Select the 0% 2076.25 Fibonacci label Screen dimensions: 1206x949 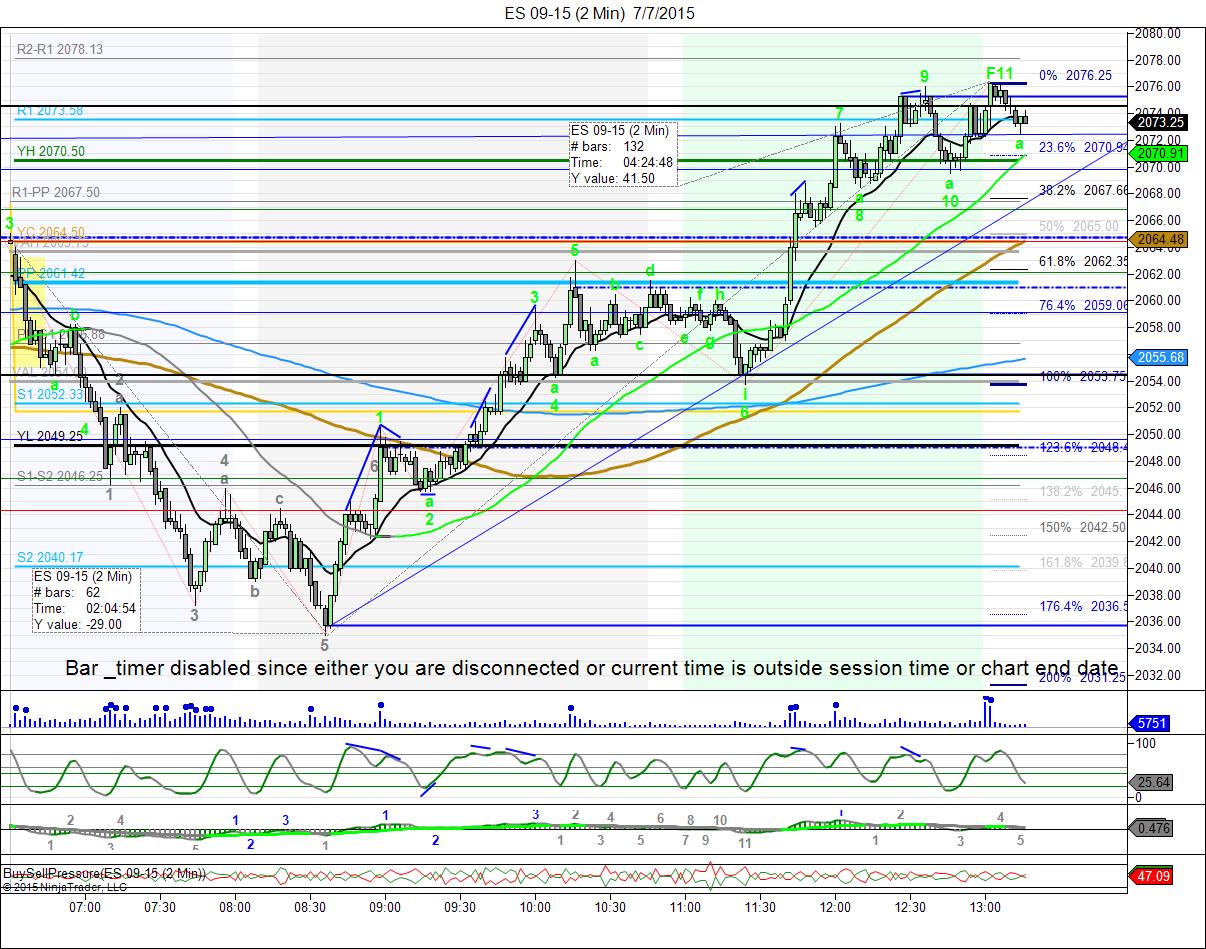(x=1076, y=75)
